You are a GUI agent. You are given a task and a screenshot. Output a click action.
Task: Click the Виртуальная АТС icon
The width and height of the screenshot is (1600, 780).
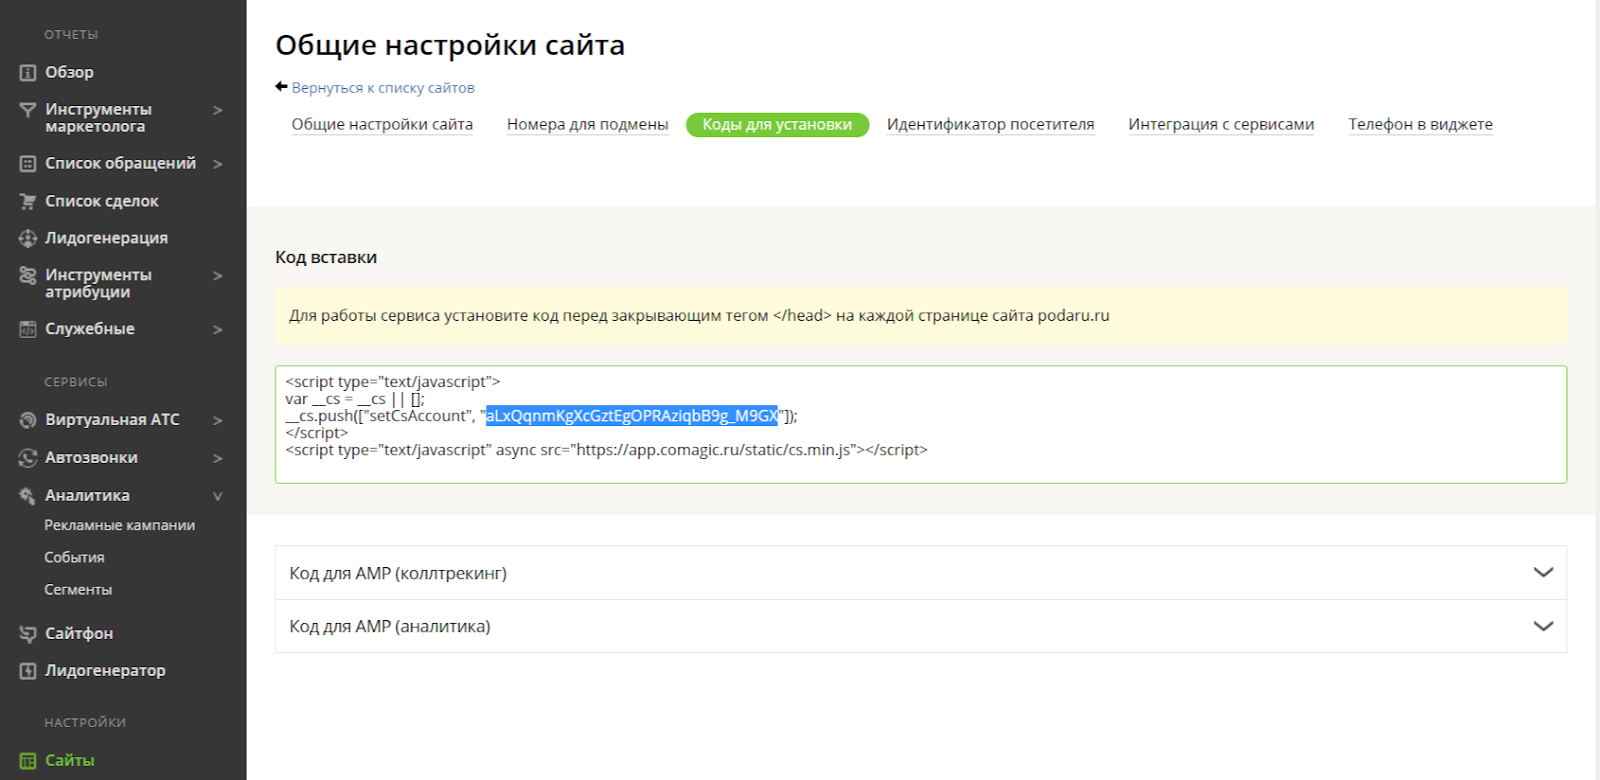(28, 420)
